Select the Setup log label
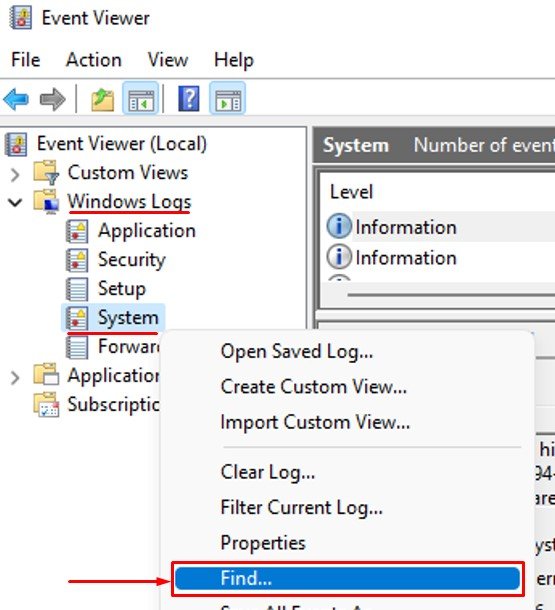Image resolution: width=555 pixels, height=610 pixels. 122,289
